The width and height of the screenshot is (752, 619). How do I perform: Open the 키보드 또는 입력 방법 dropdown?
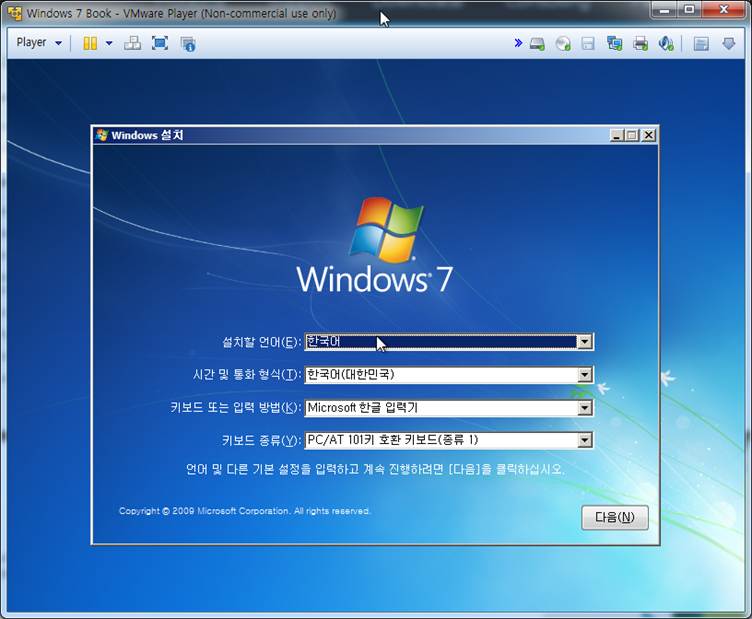(x=585, y=408)
